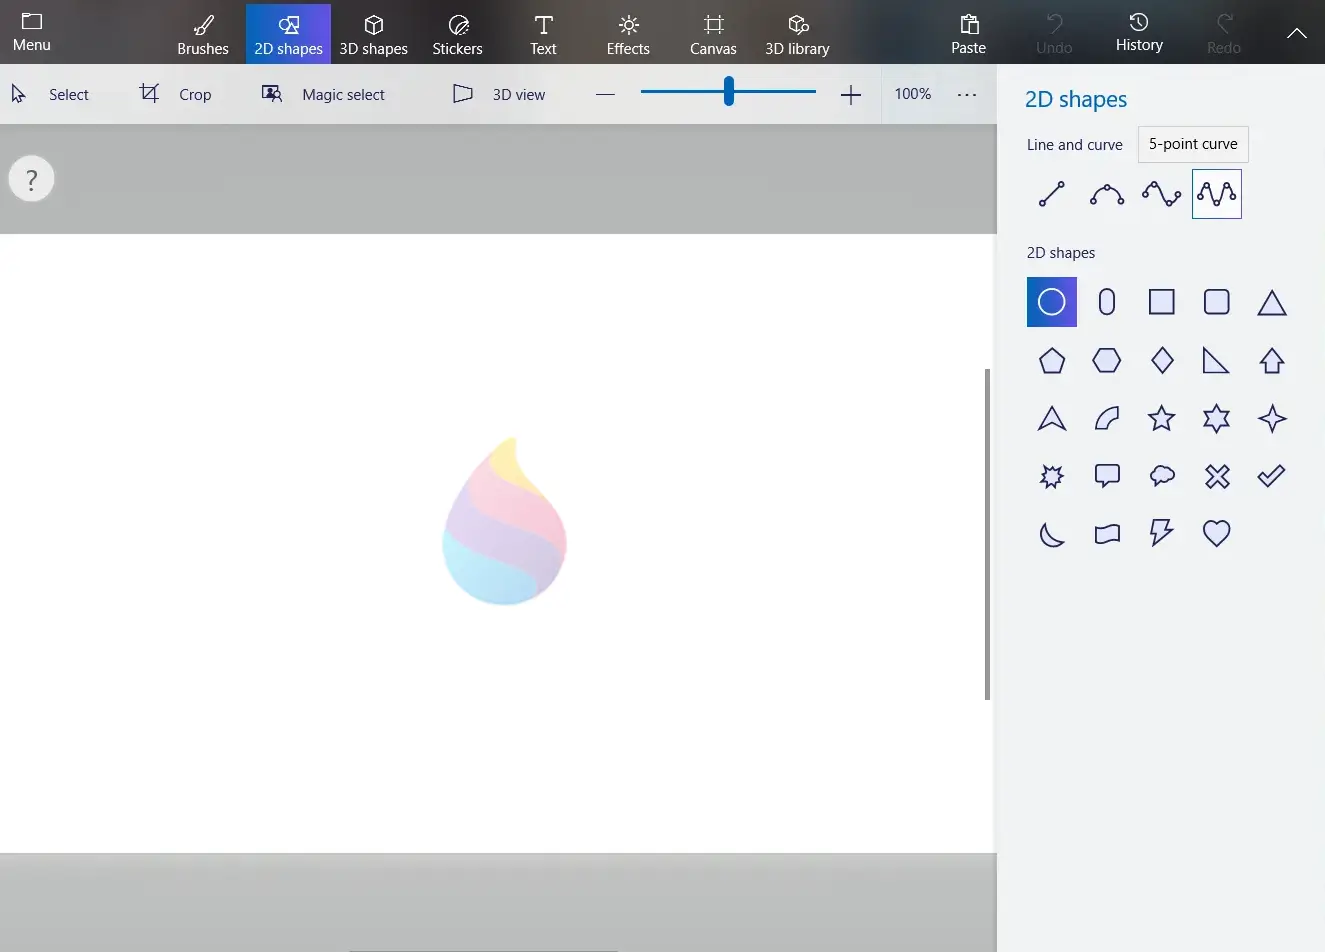1325x952 pixels.
Task: Select the crescent shape
Action: point(1051,533)
